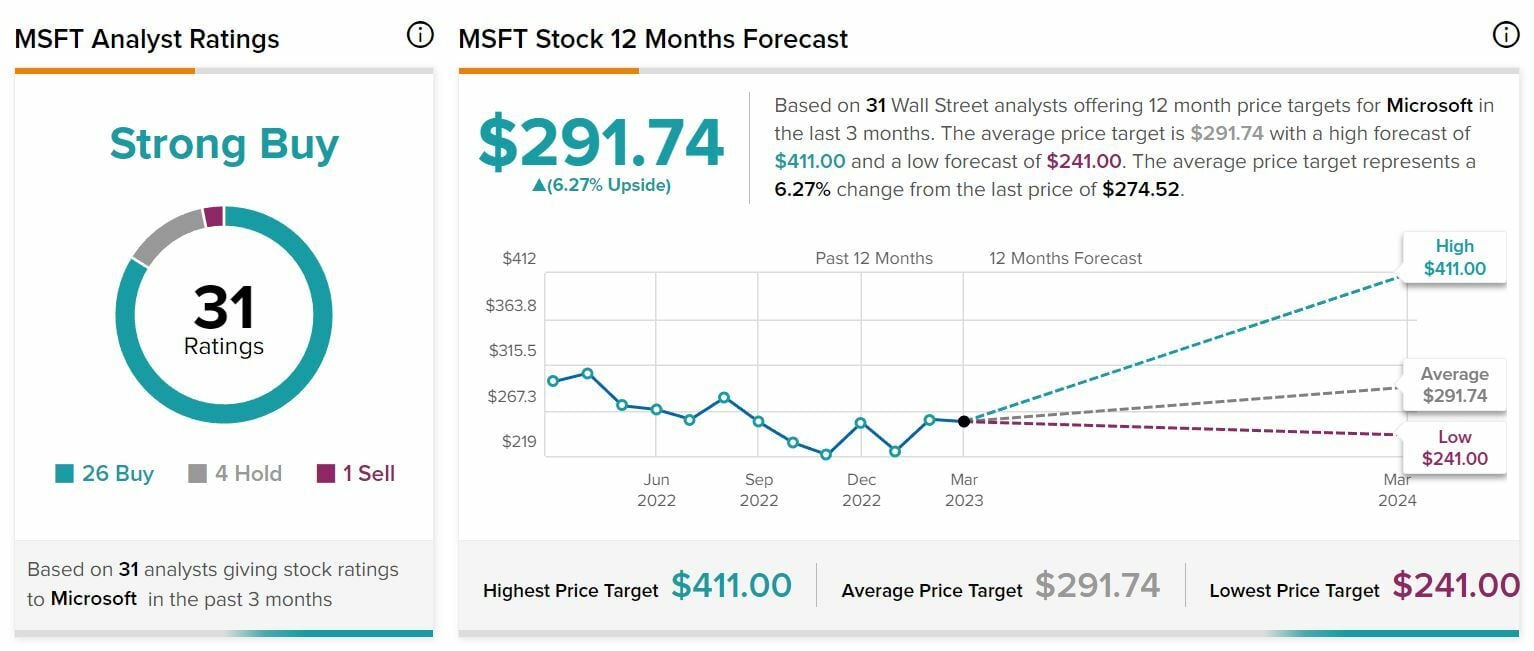
Task: Select the High $411.00 forecast tag
Action: point(1454,257)
